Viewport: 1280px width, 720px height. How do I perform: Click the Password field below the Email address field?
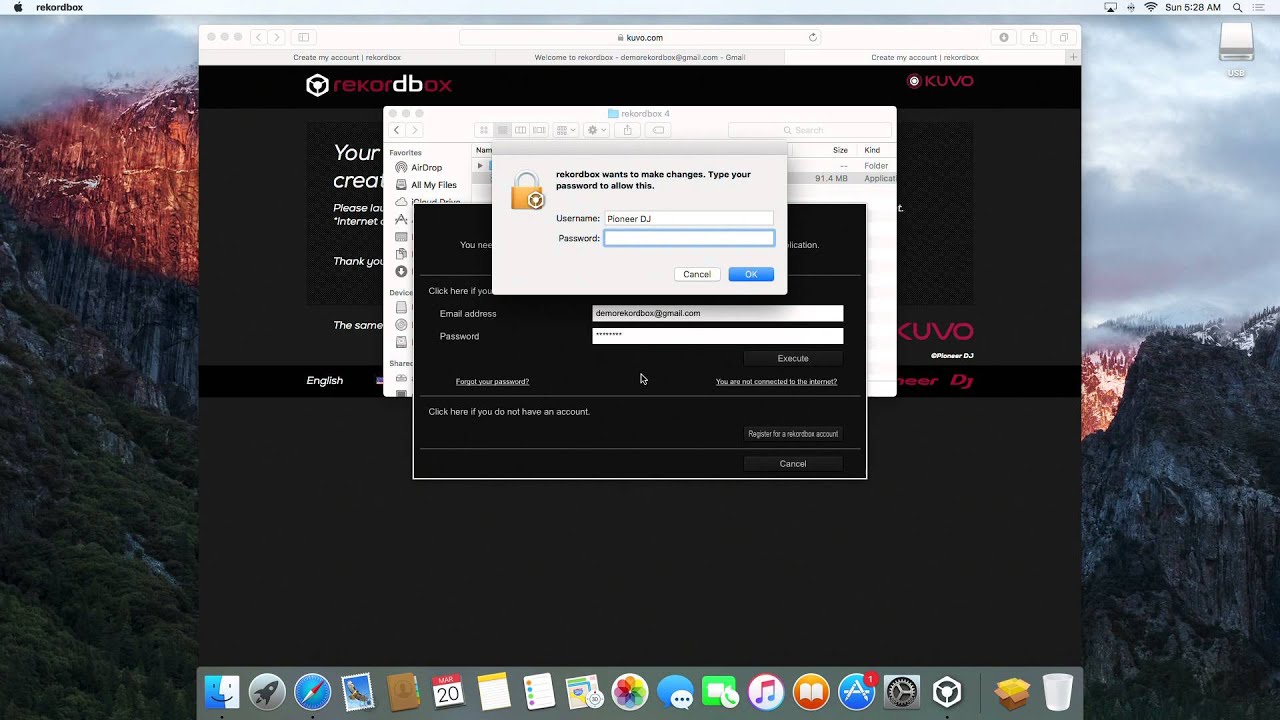(717, 336)
